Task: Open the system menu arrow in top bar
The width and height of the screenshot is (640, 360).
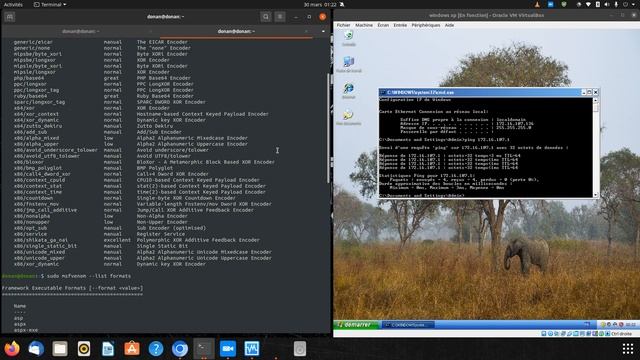Action: pos(634,4)
